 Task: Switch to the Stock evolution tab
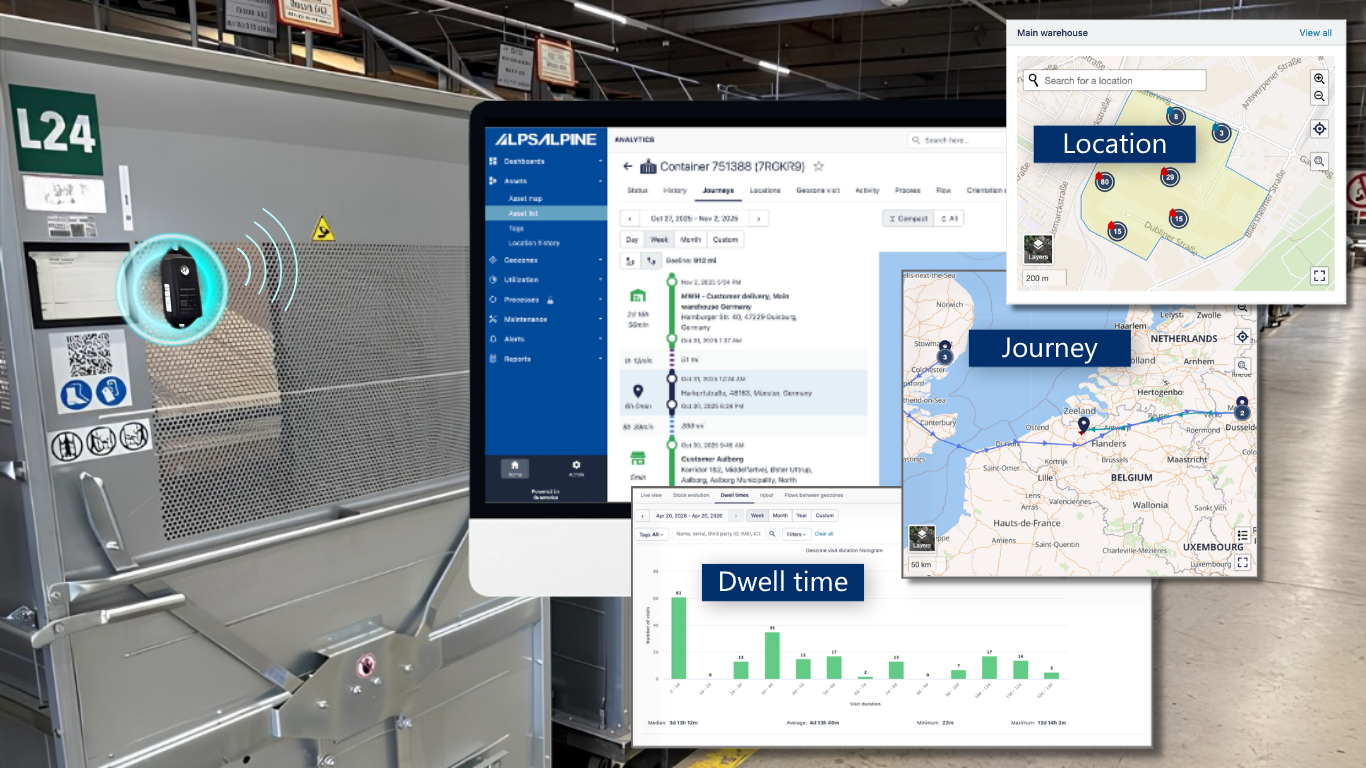[691, 495]
